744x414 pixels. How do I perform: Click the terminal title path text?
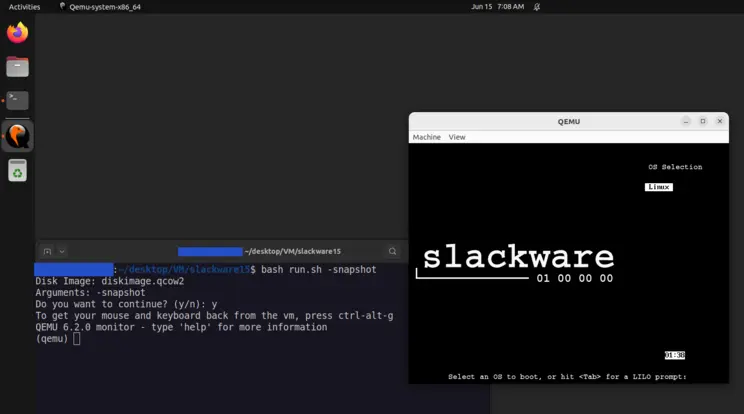(292, 251)
